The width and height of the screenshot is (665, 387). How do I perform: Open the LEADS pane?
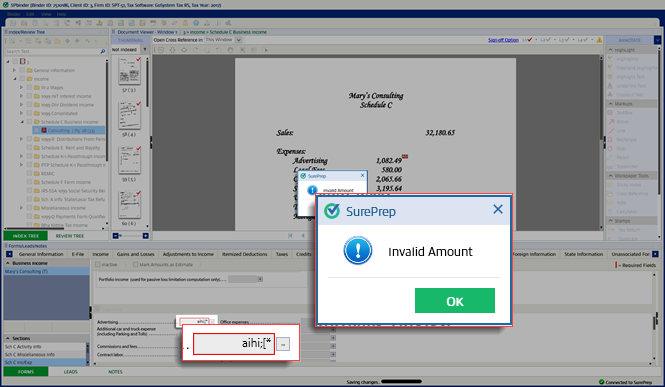tap(70, 372)
